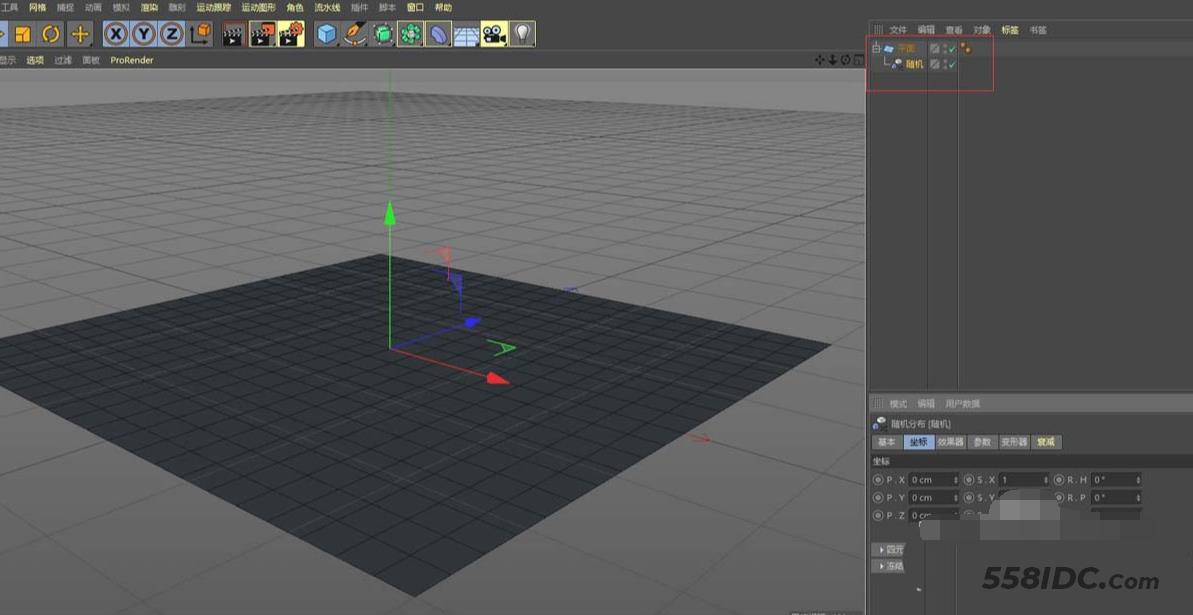Open the viewport 选项 menu
Screen dimensions: 1193x615
tap(35, 60)
